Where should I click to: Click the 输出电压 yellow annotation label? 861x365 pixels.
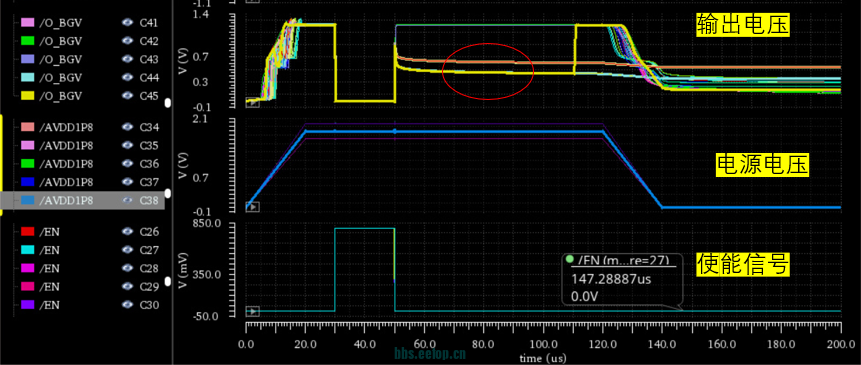pyautogui.click(x=742, y=25)
